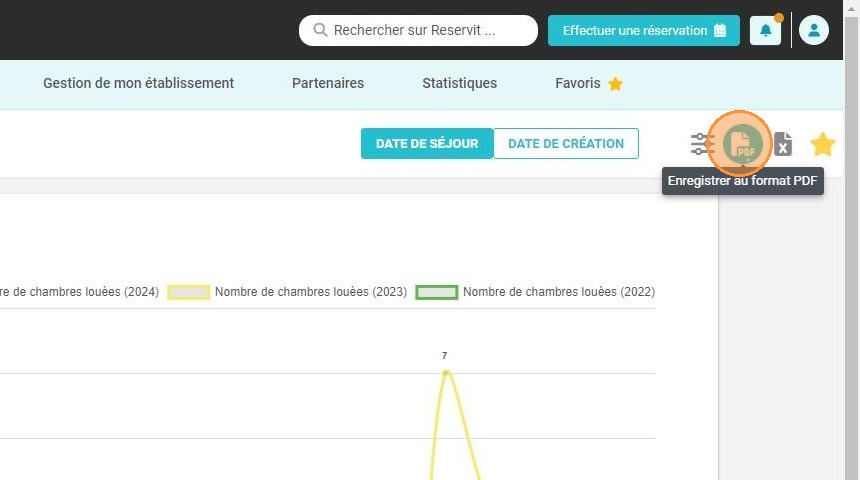
Task: Toggle 2023 yellow legend swatch
Action: click(x=189, y=292)
